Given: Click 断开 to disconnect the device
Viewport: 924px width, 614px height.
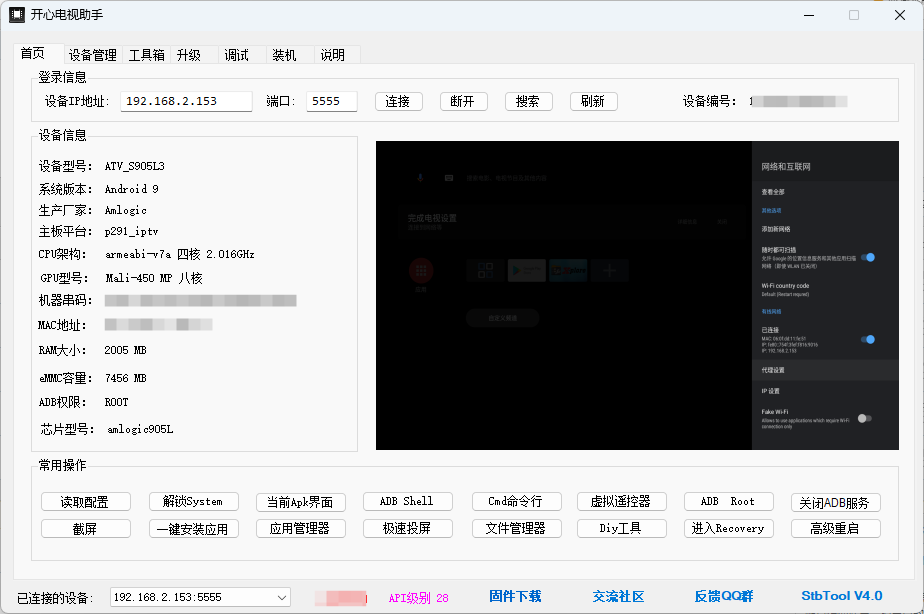Looking at the screenshot, I should click(x=463, y=101).
